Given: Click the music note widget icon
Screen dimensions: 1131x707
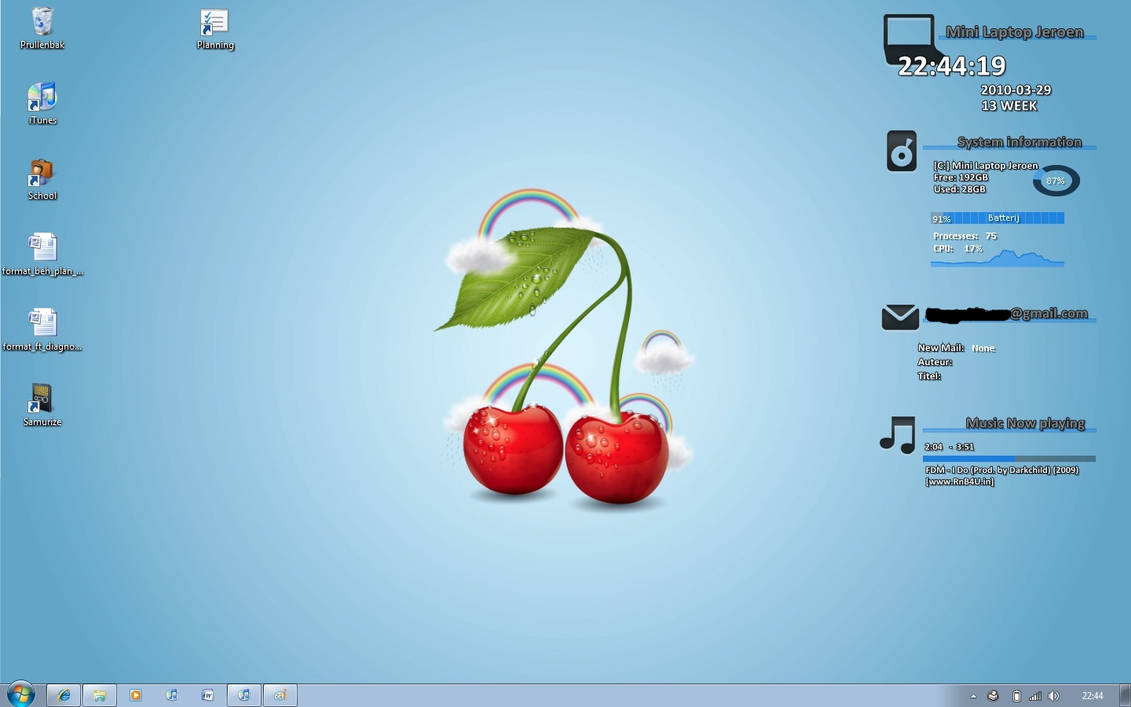Looking at the screenshot, I should [897, 435].
